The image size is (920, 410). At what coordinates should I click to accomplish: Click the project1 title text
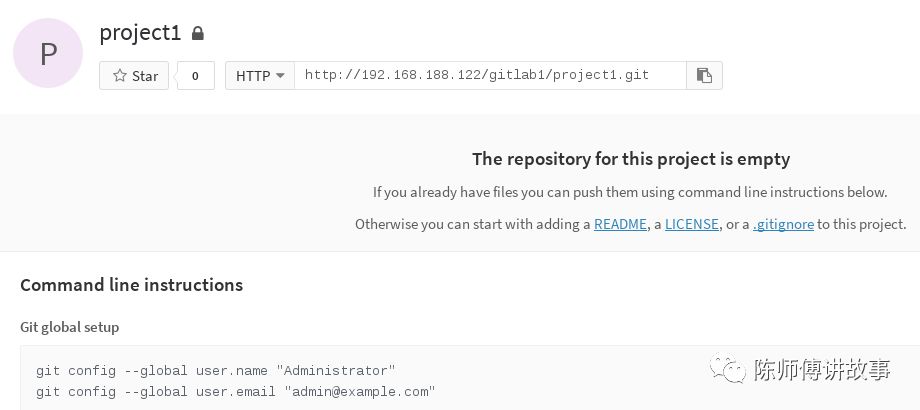pos(140,32)
